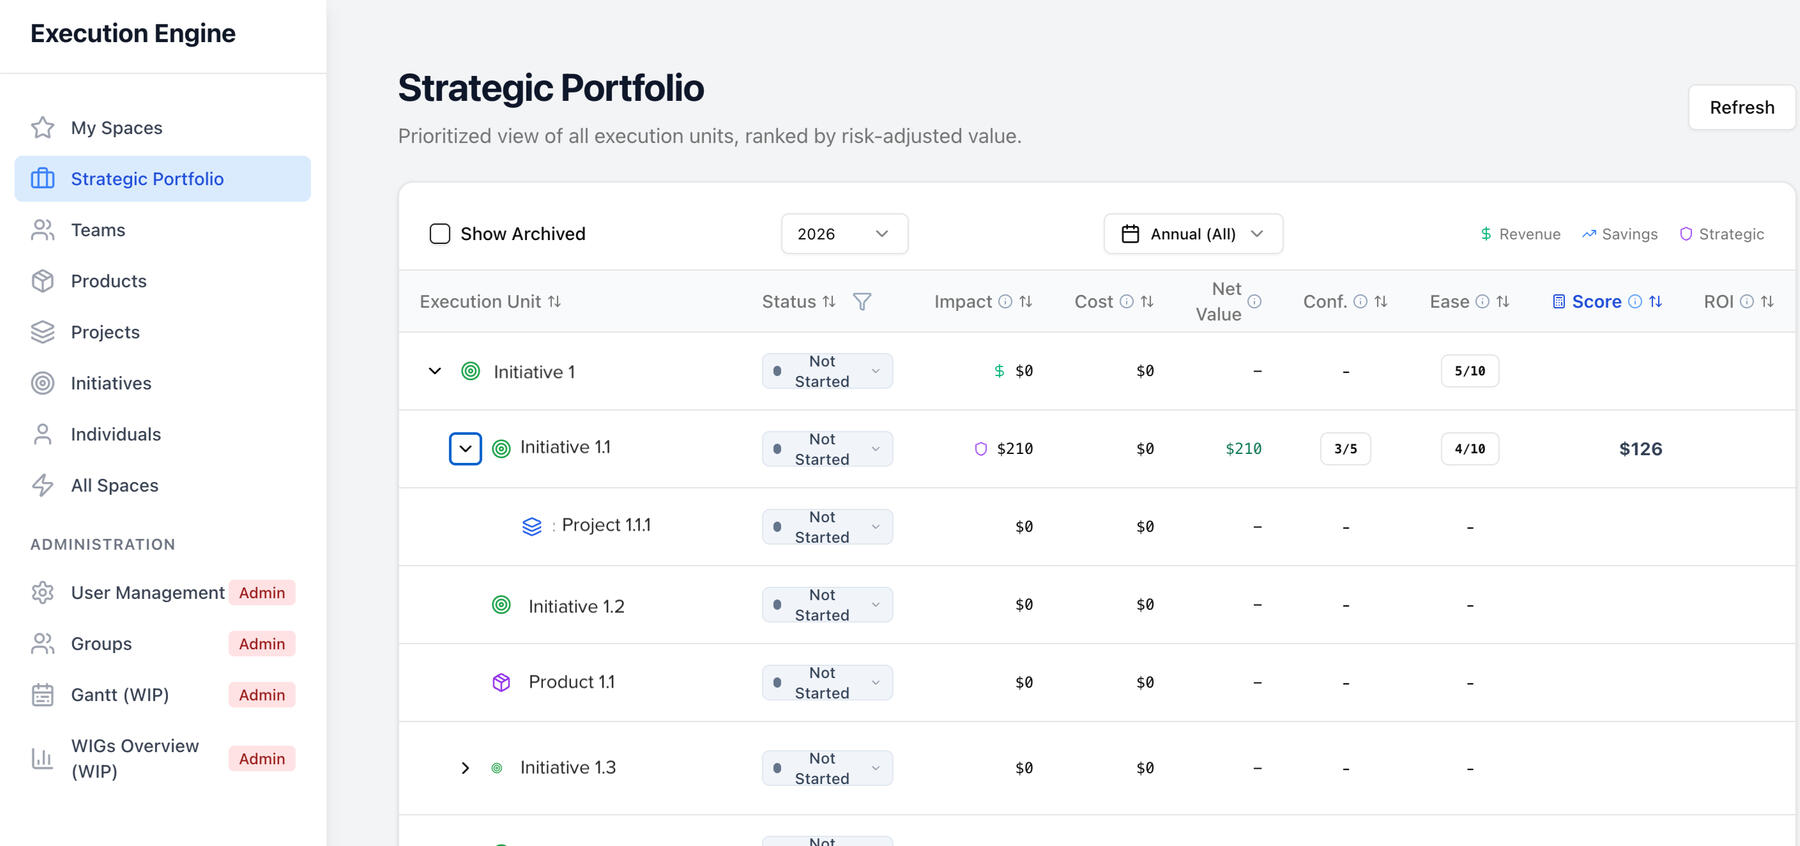Open the Gantt (WIP) admin page
This screenshot has height=846, width=1800.
coord(120,695)
